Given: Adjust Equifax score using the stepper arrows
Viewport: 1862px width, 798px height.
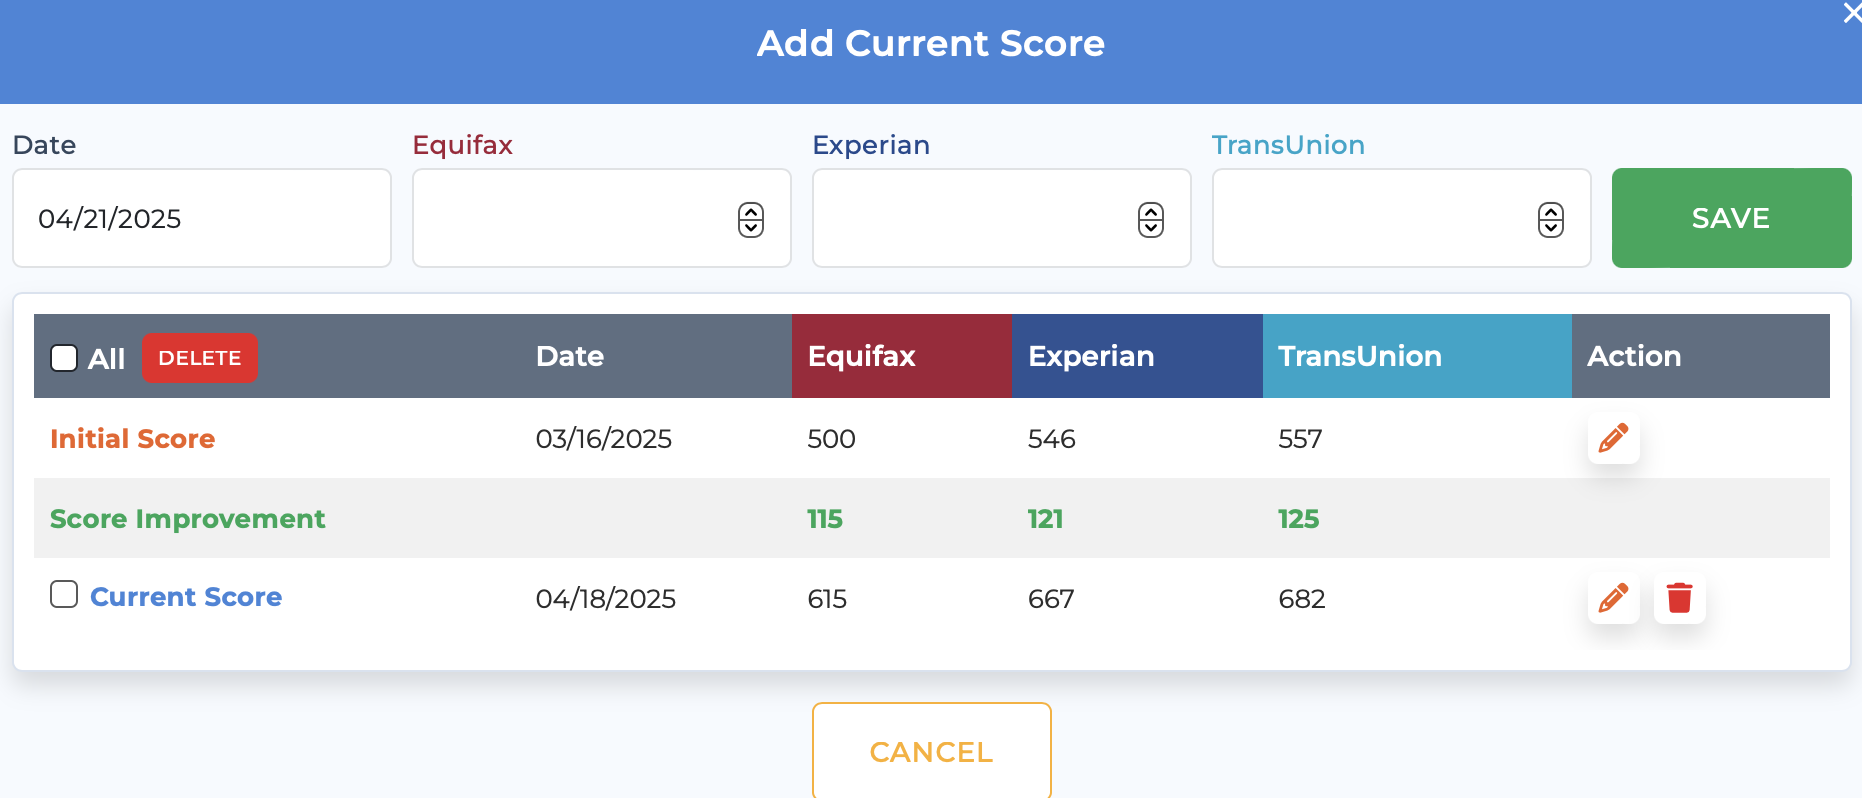Looking at the screenshot, I should coord(751,219).
